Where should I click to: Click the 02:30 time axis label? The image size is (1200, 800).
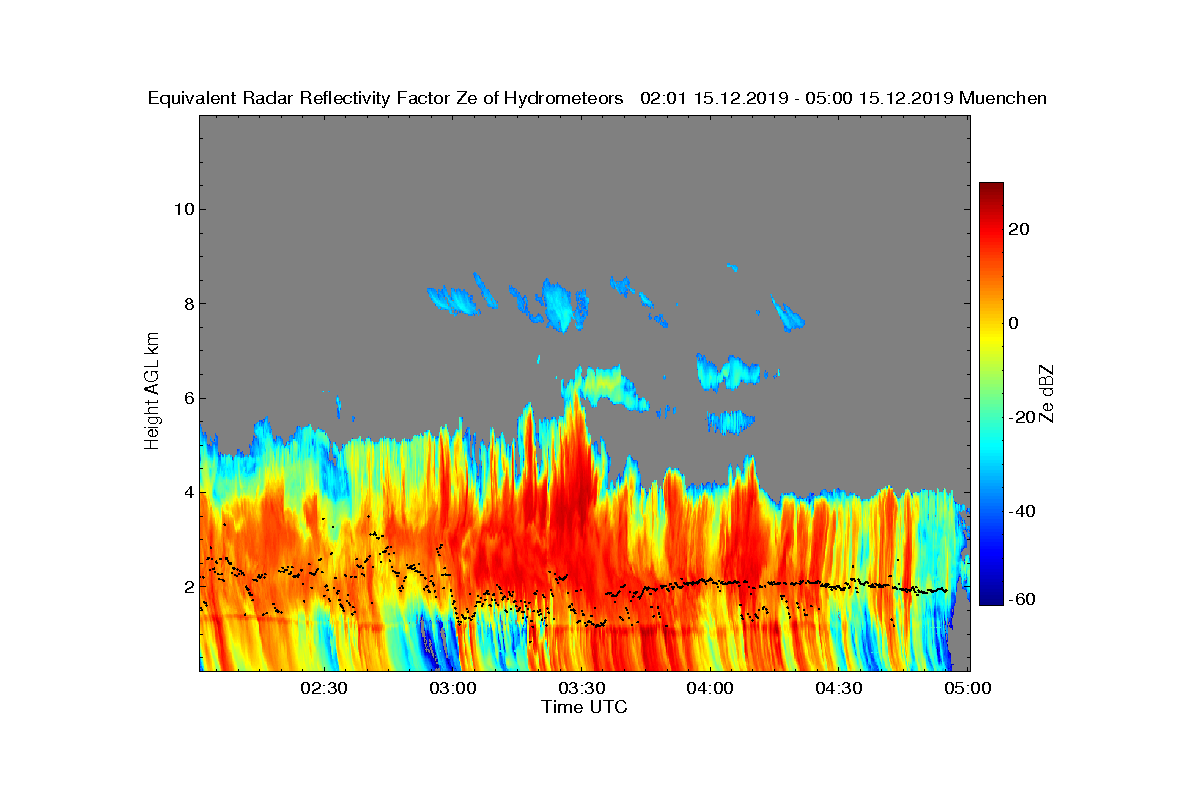point(324,689)
